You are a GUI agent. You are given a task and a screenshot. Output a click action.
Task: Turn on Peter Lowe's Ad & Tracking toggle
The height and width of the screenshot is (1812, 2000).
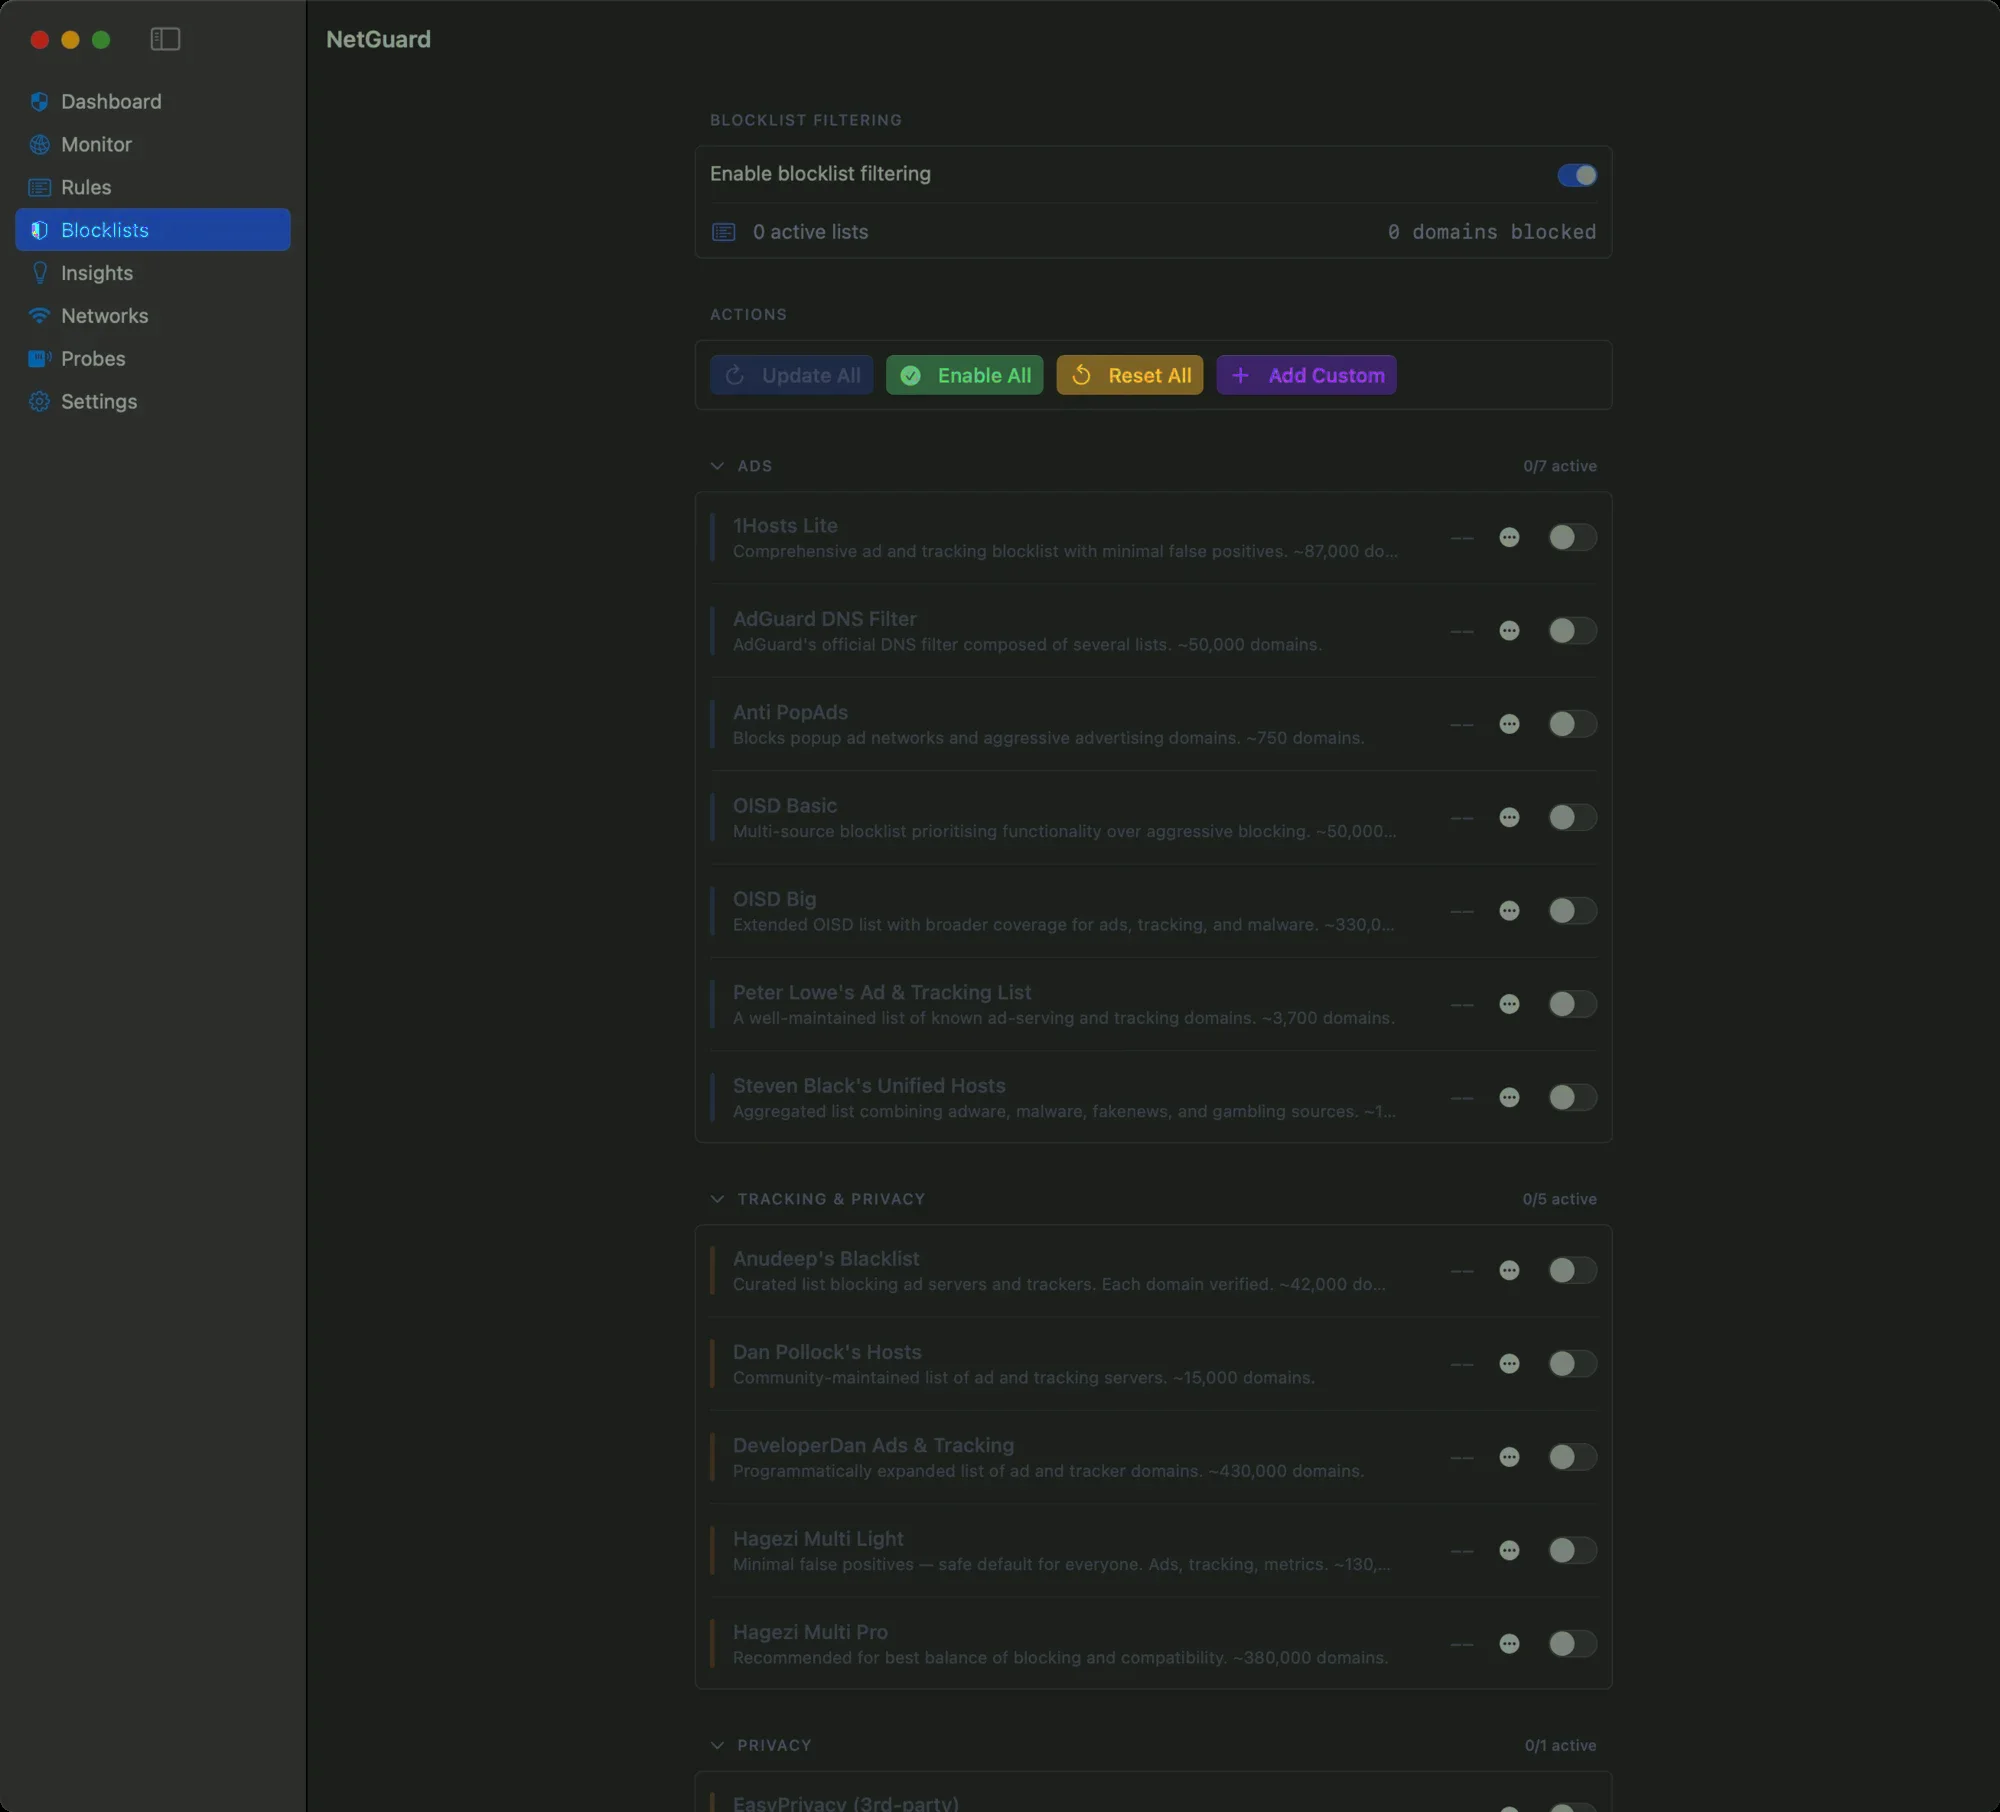(x=1572, y=1004)
